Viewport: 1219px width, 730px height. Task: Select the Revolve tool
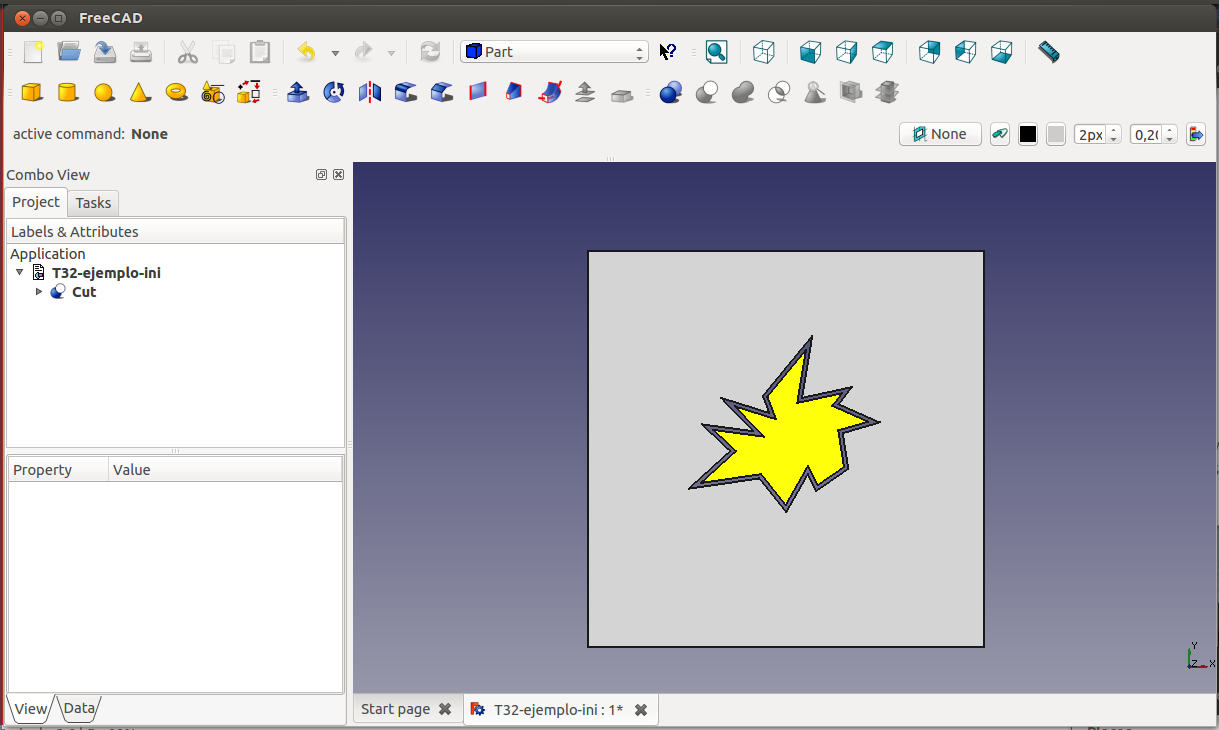[x=334, y=93]
